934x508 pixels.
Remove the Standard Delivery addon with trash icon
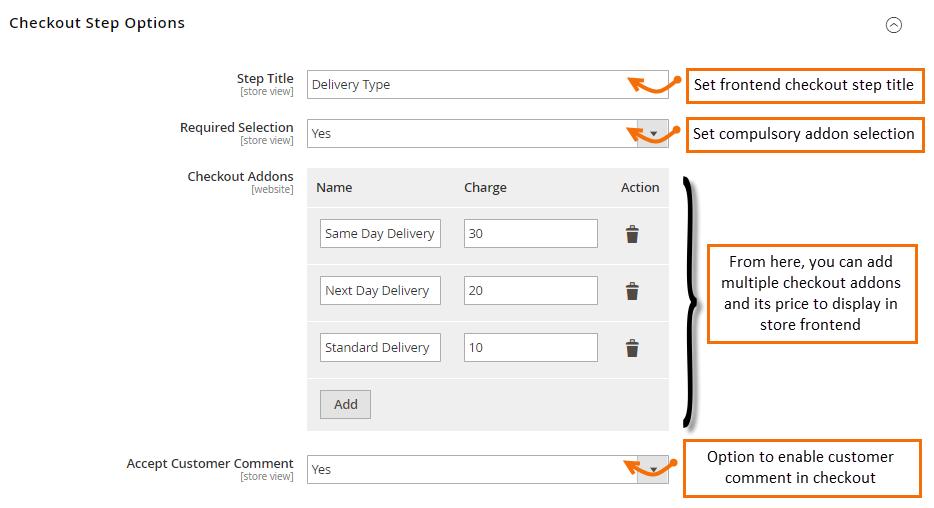[x=632, y=348]
